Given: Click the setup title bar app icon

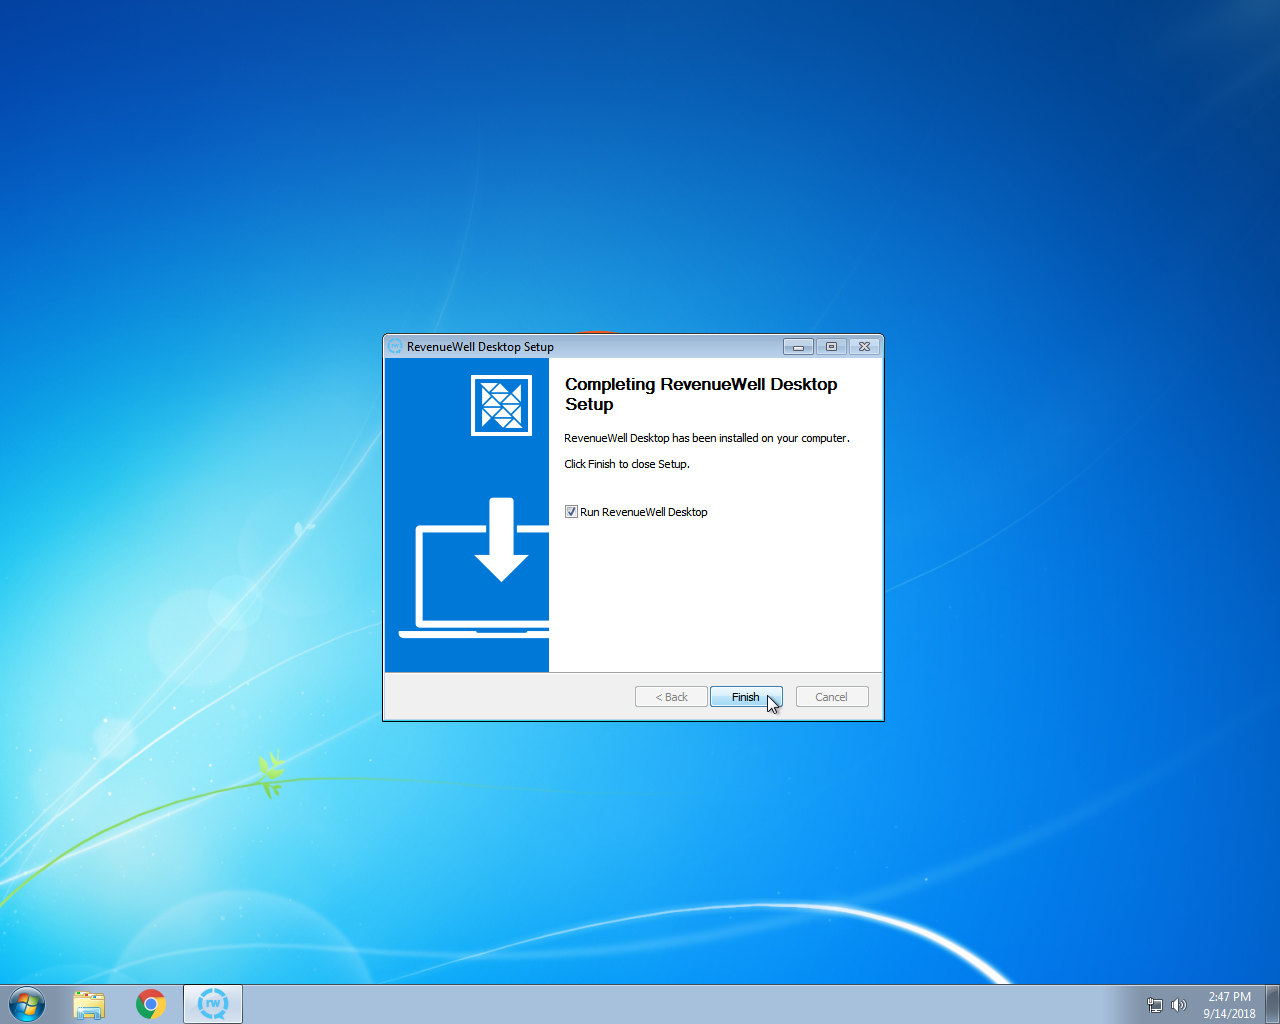Looking at the screenshot, I should click(x=395, y=347).
